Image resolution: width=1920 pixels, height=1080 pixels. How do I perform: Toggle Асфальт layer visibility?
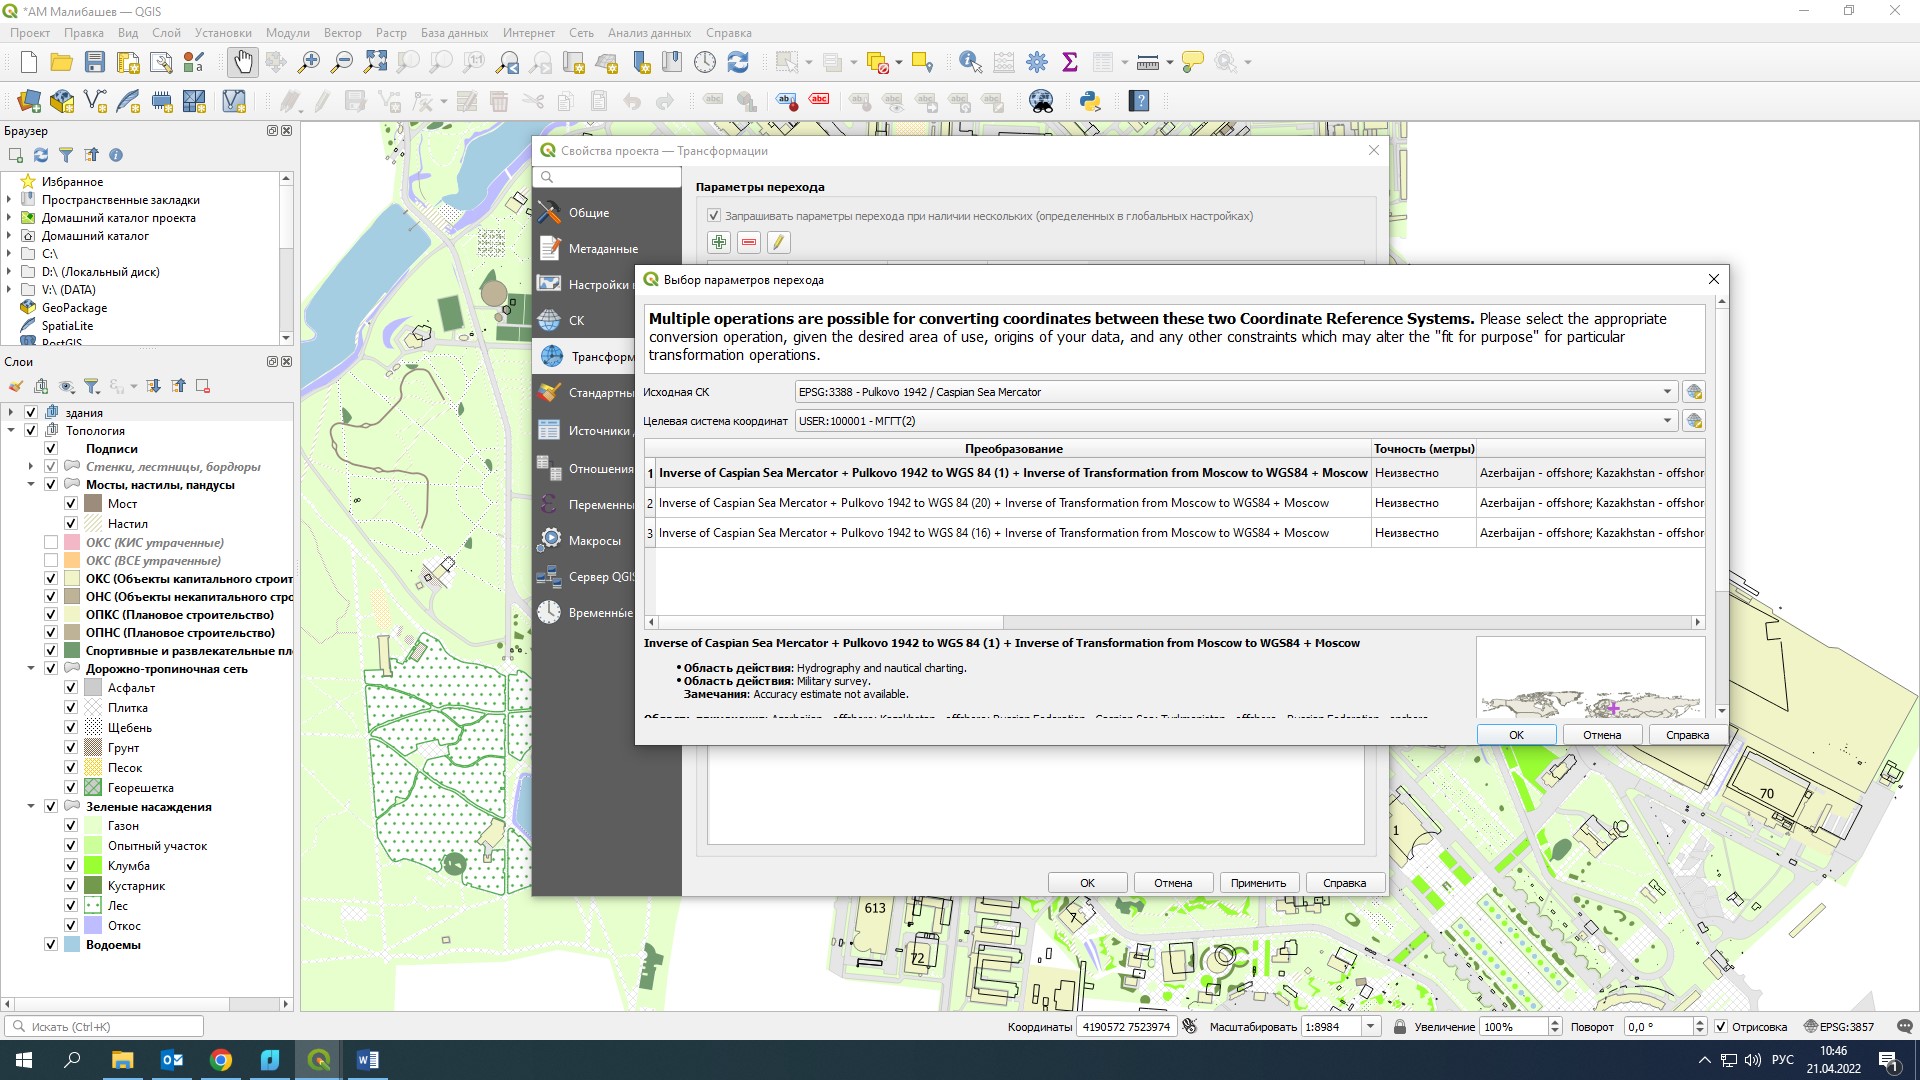click(71, 687)
